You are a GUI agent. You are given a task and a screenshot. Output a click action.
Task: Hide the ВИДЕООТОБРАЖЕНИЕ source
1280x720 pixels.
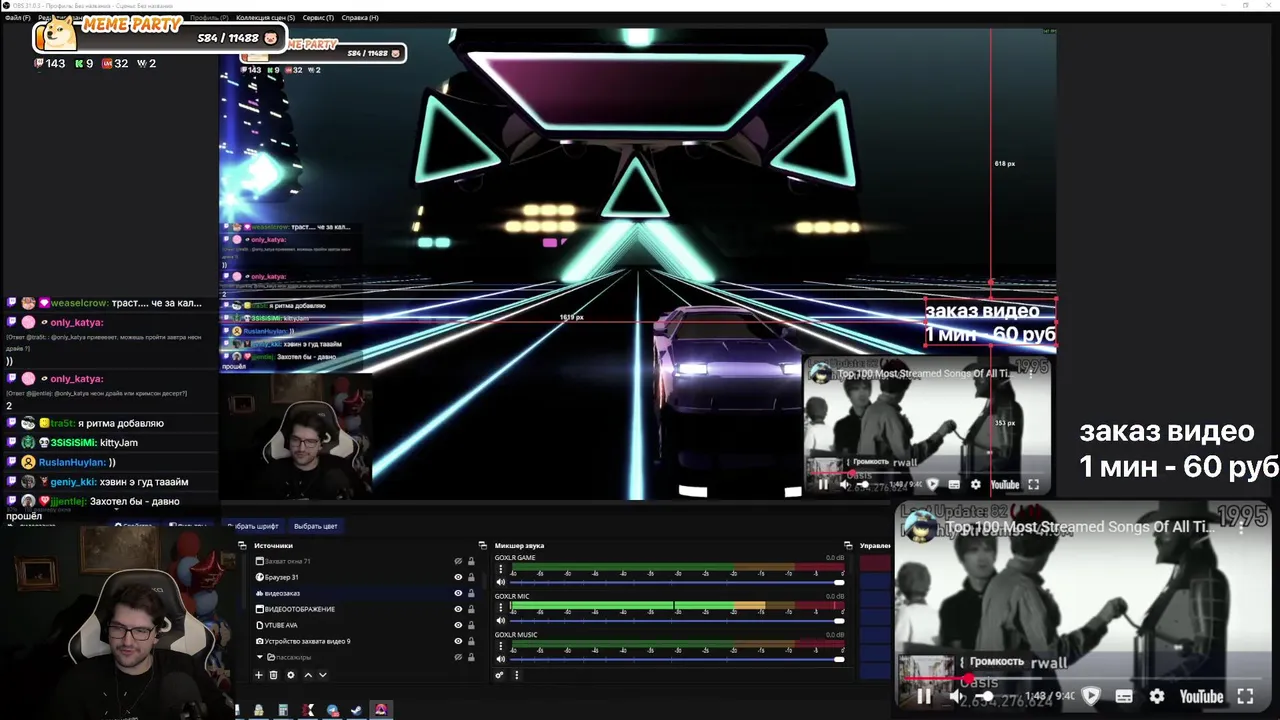pyautogui.click(x=458, y=609)
